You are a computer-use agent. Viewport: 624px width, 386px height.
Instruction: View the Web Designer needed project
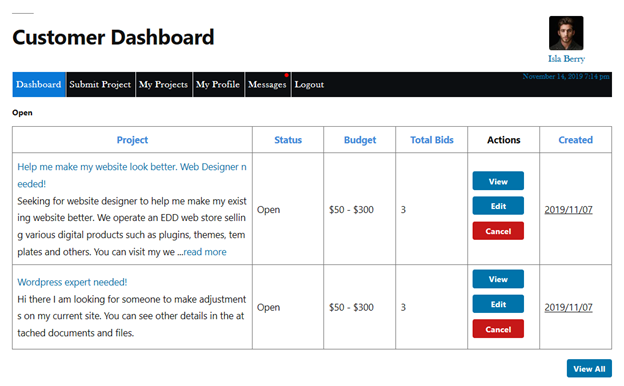[498, 181]
